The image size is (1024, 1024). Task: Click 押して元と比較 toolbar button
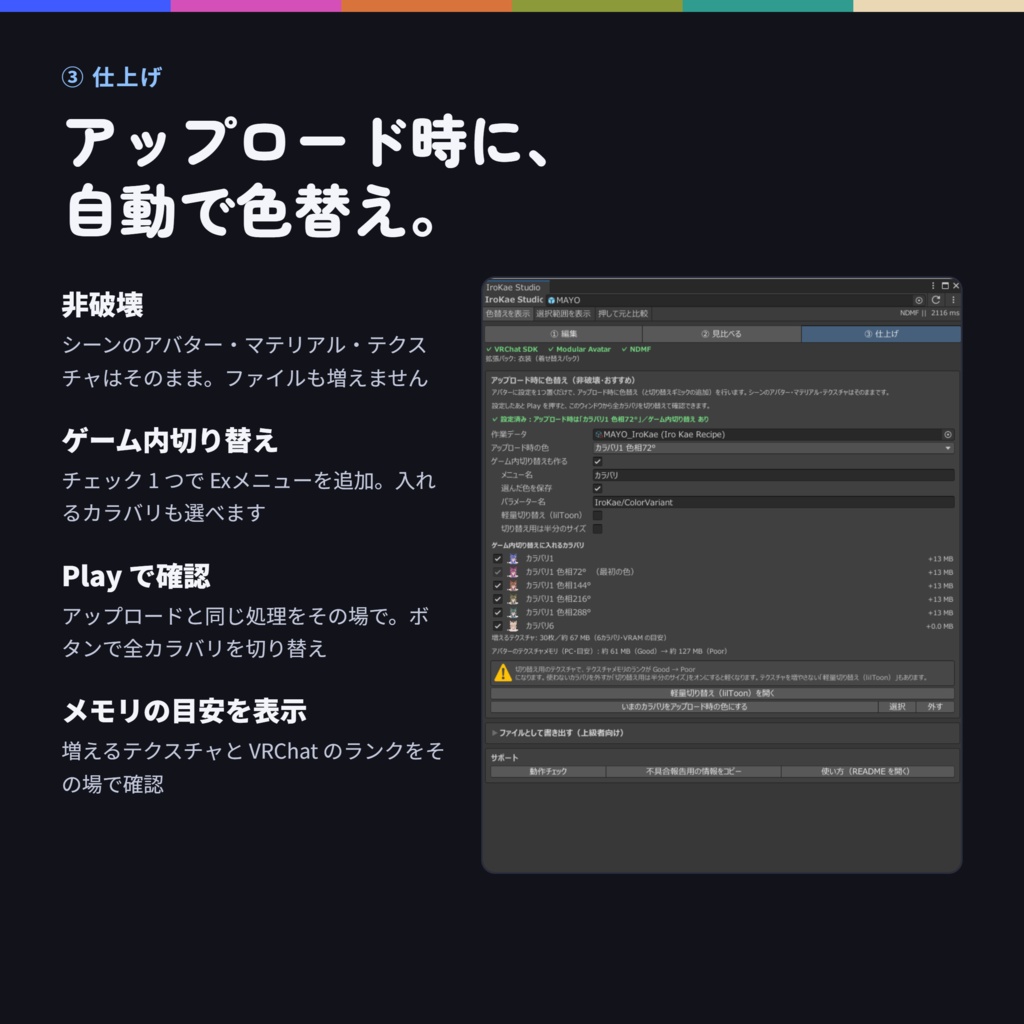623,313
